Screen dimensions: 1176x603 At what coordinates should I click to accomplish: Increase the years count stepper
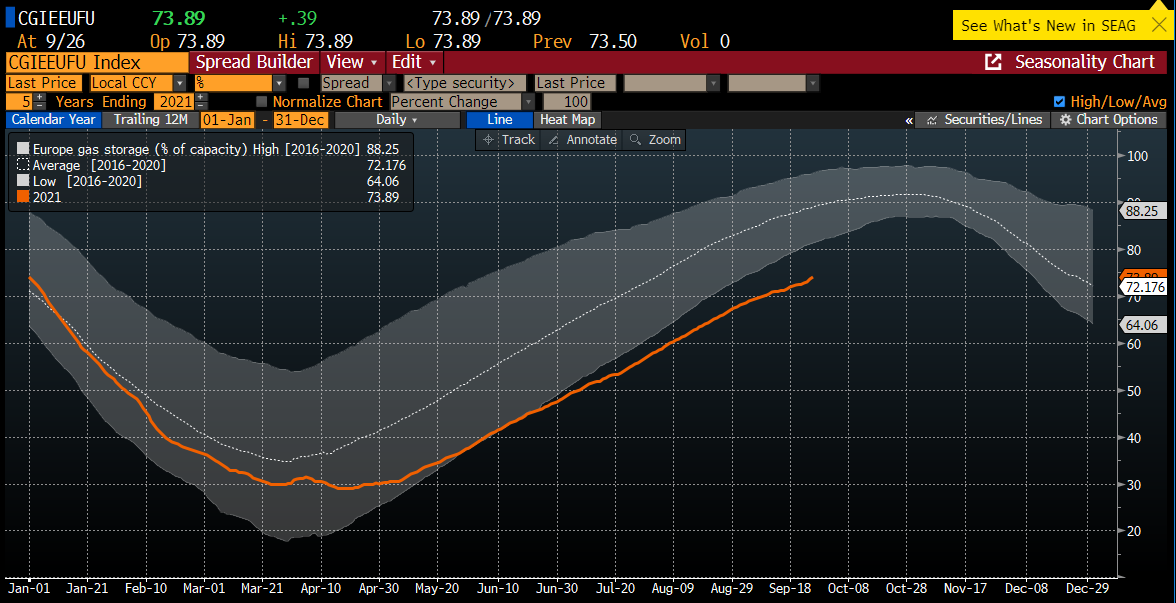coord(40,98)
